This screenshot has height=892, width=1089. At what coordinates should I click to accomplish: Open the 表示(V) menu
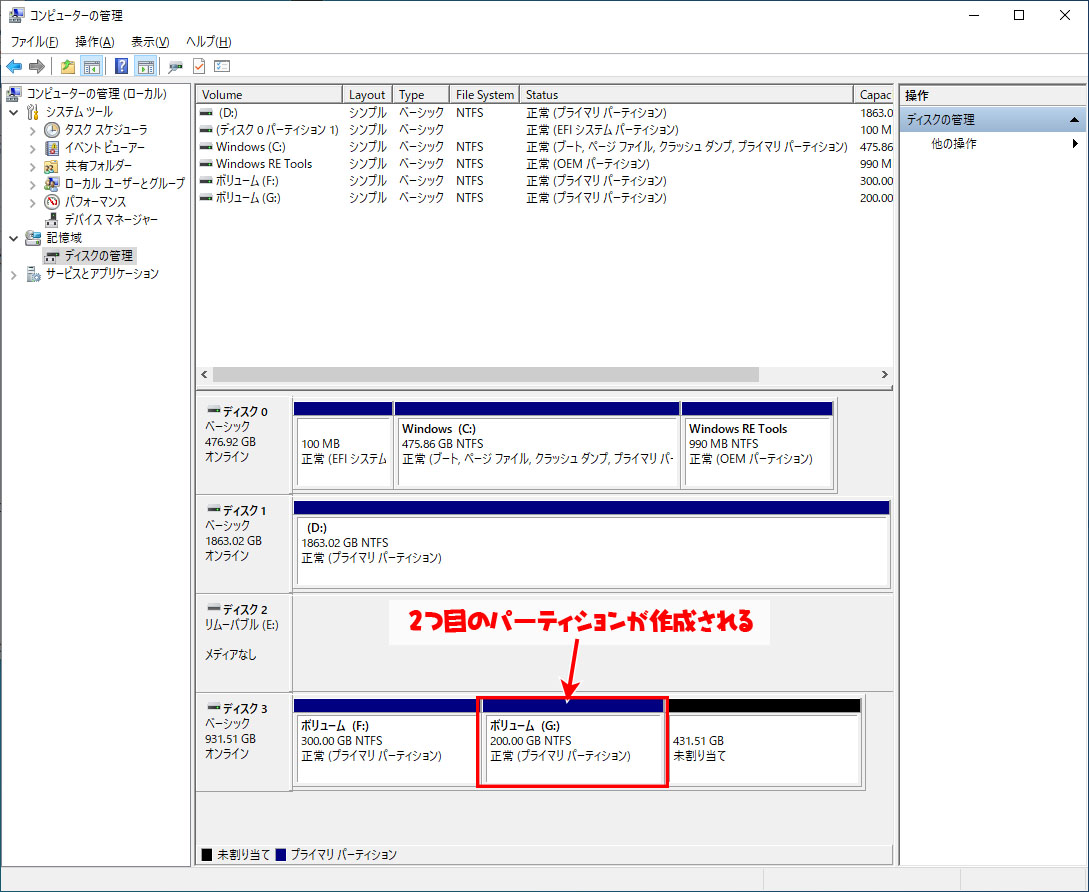click(x=150, y=42)
